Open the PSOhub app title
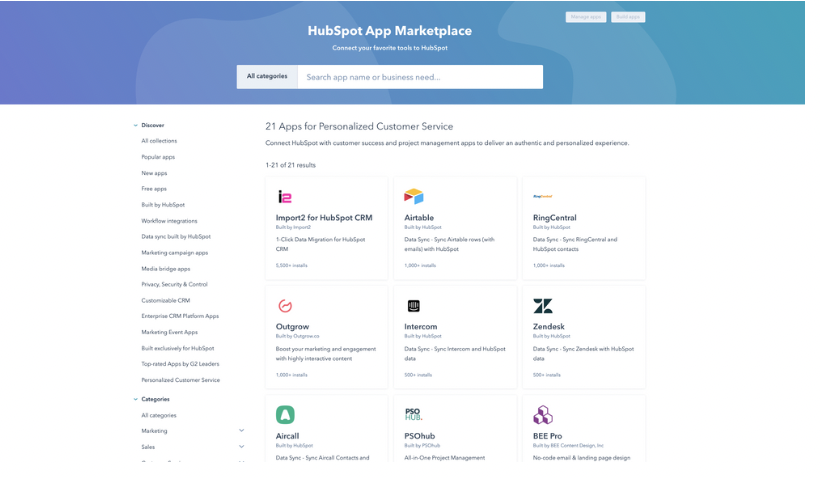This screenshot has width=820, height=478. [x=419, y=436]
